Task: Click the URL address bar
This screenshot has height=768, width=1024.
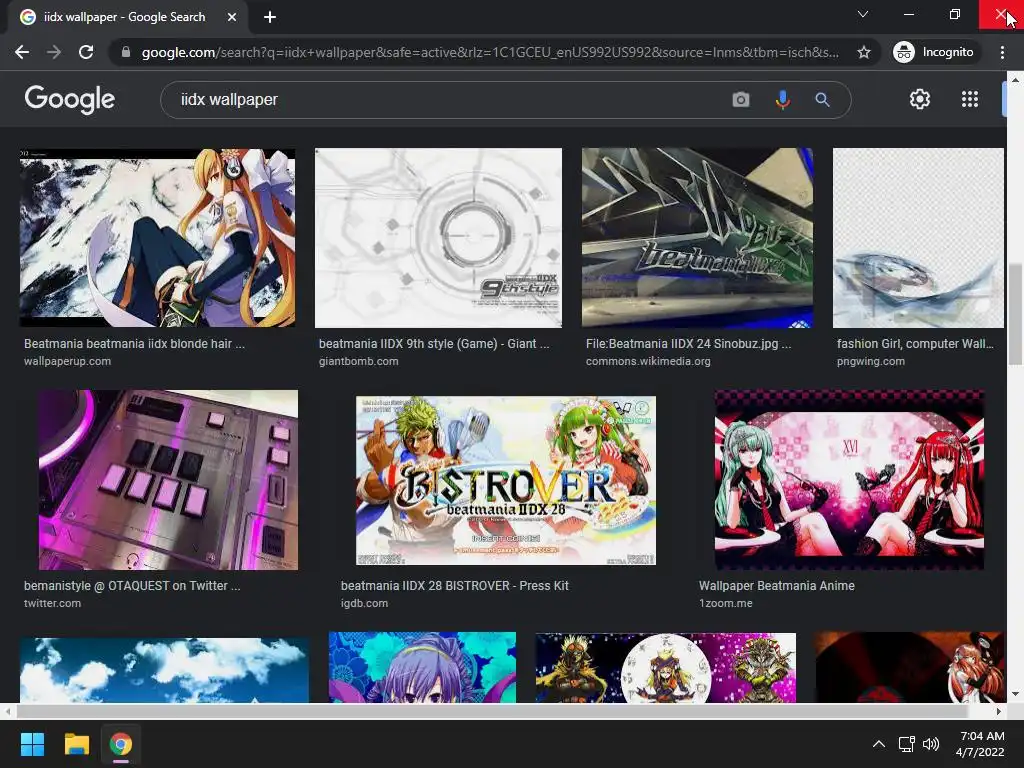Action: point(490,52)
